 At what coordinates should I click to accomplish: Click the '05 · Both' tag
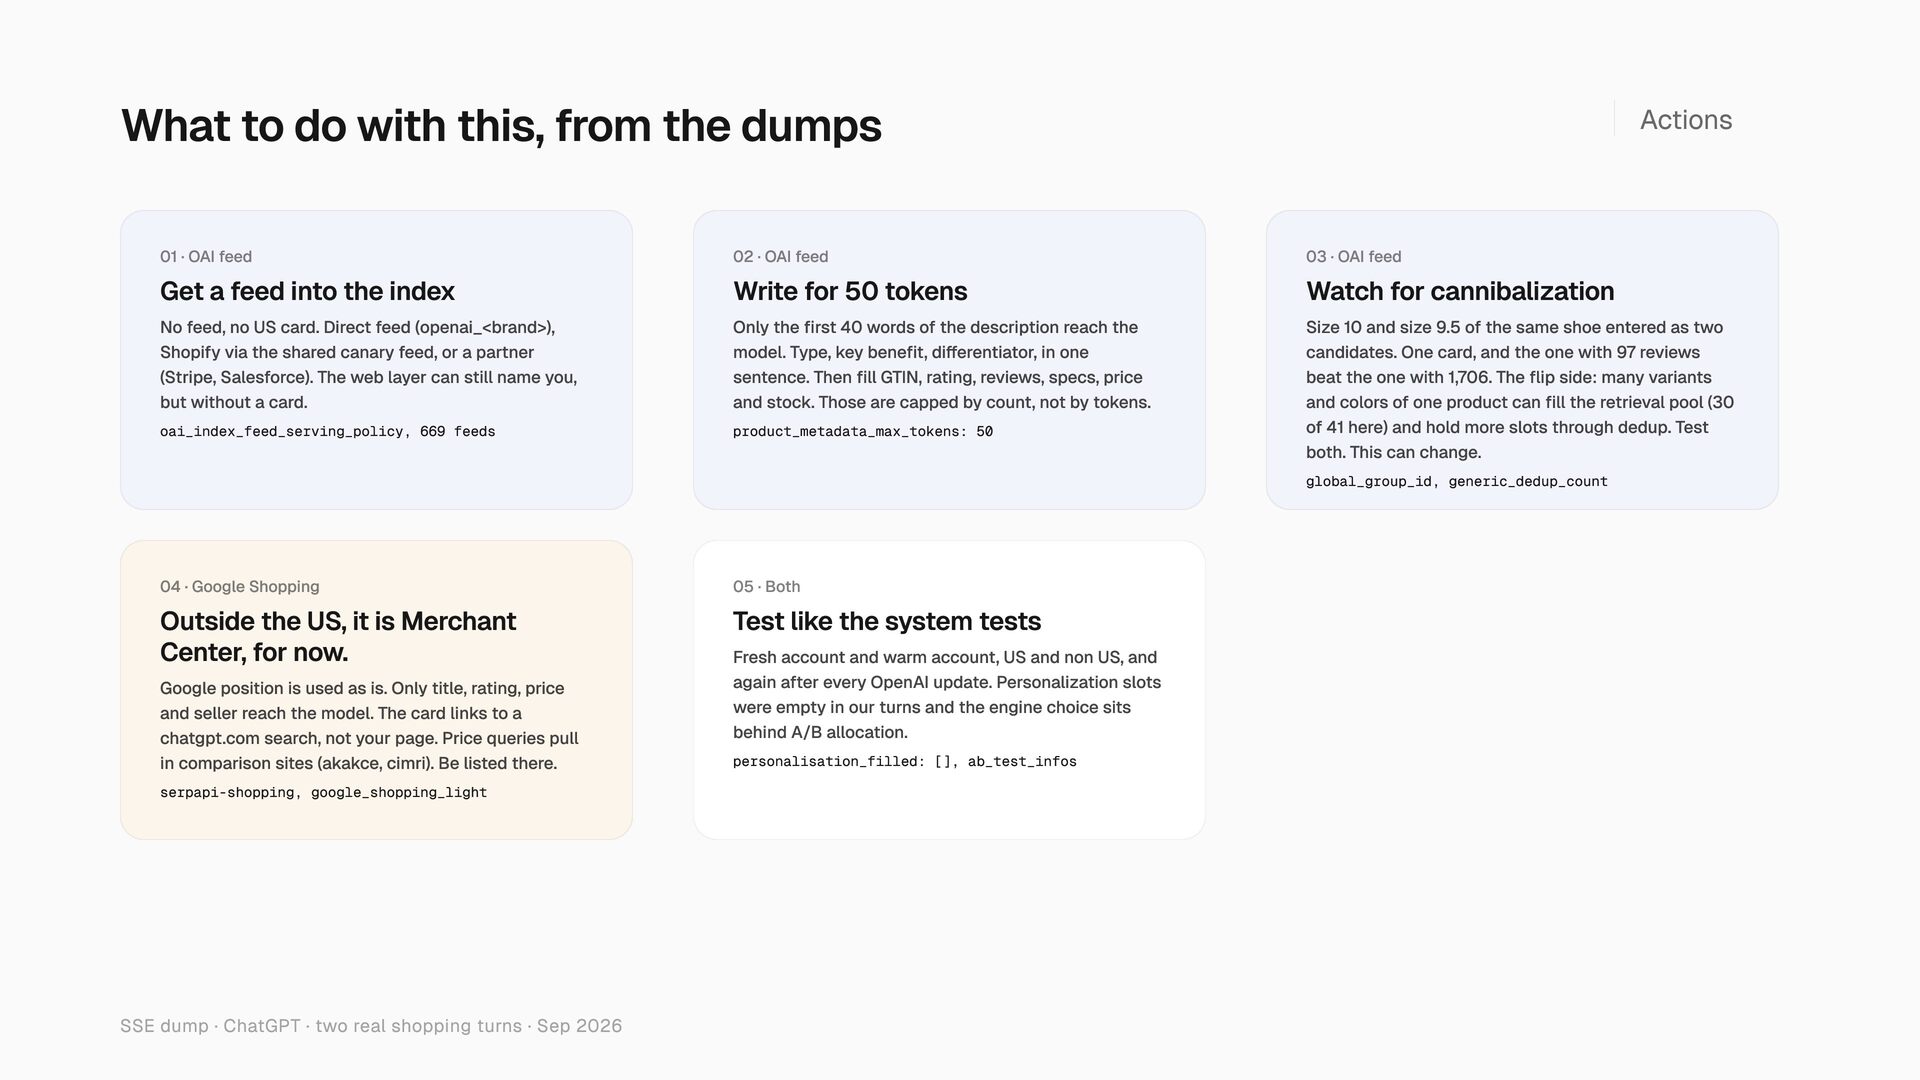[x=766, y=587]
